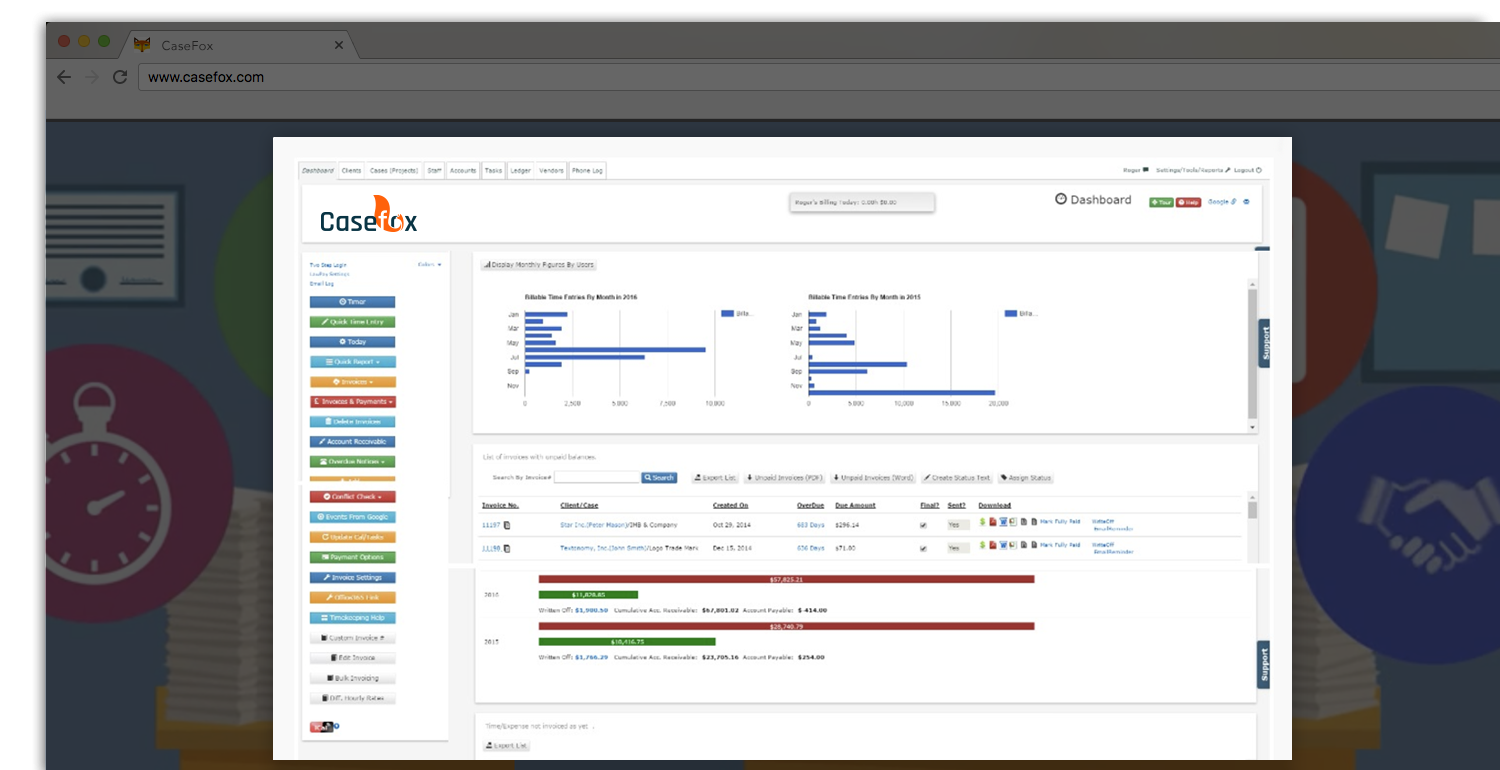1500x770 pixels.
Task: Open the email icon near the Google link
Action: 1246,202
